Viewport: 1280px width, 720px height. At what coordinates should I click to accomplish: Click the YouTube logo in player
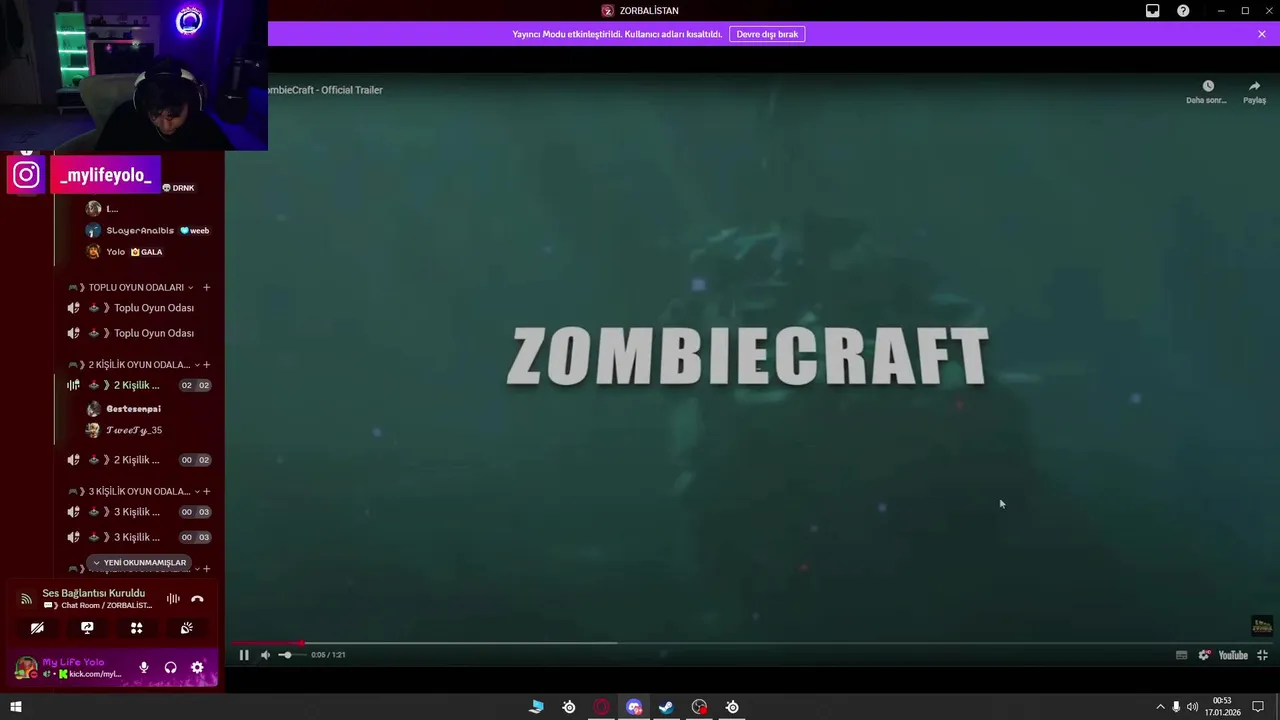pos(1233,655)
